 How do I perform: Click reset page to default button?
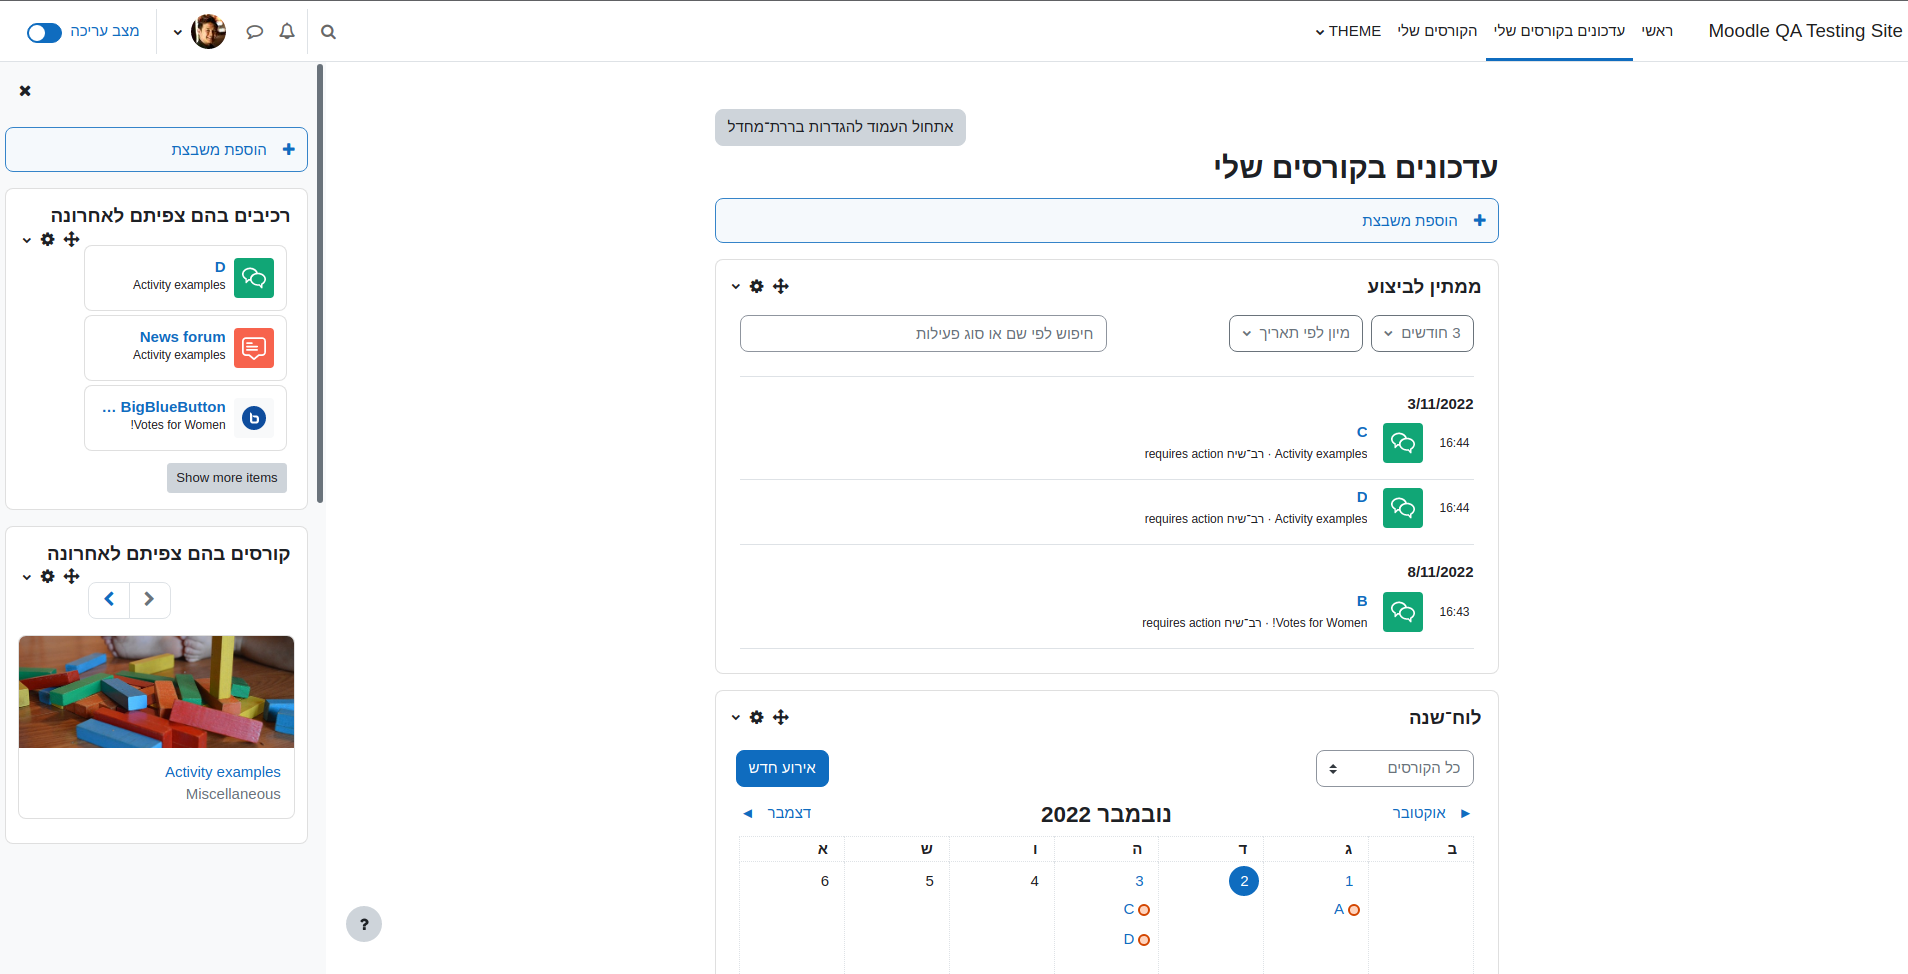(x=840, y=127)
